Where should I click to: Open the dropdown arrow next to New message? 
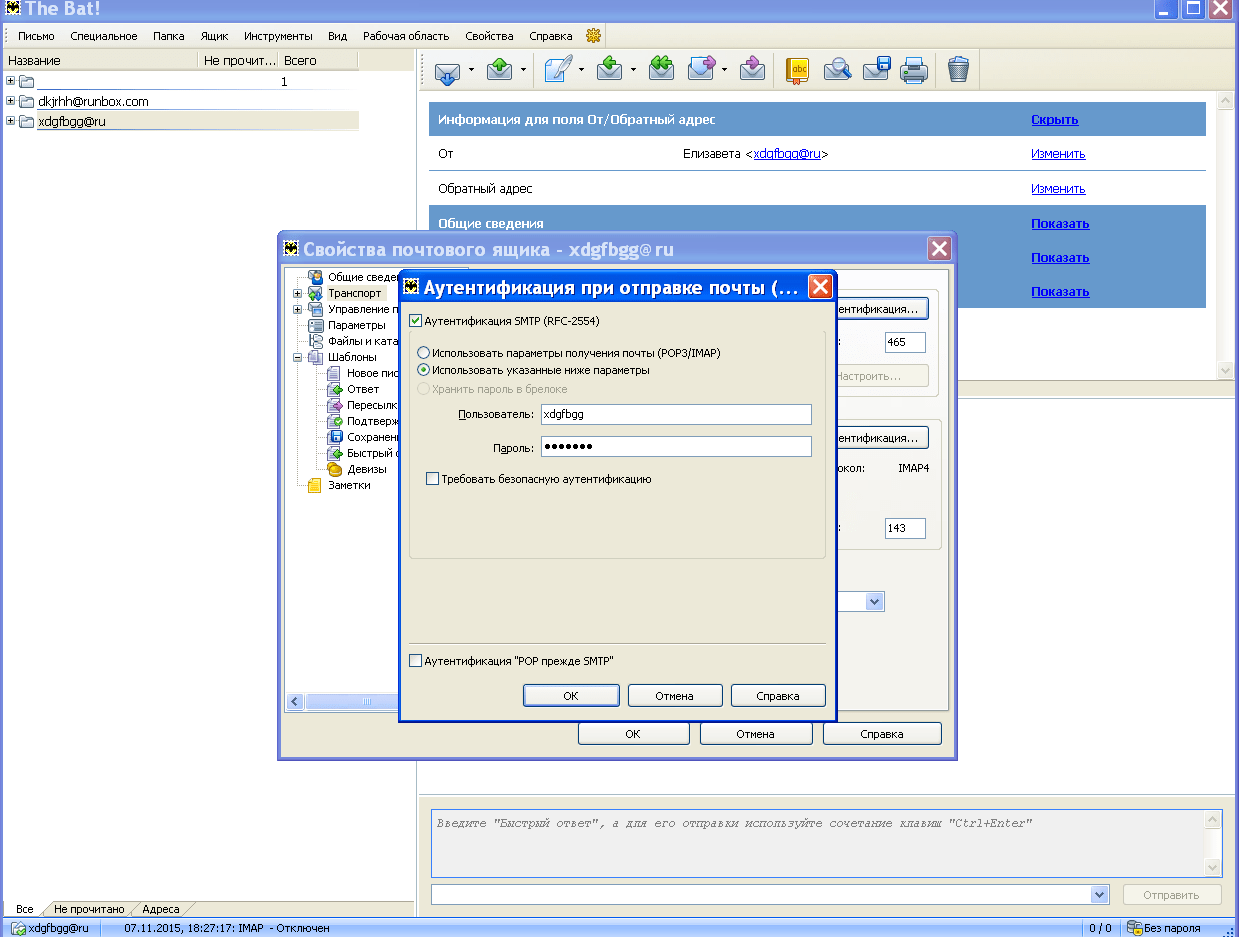pos(581,70)
